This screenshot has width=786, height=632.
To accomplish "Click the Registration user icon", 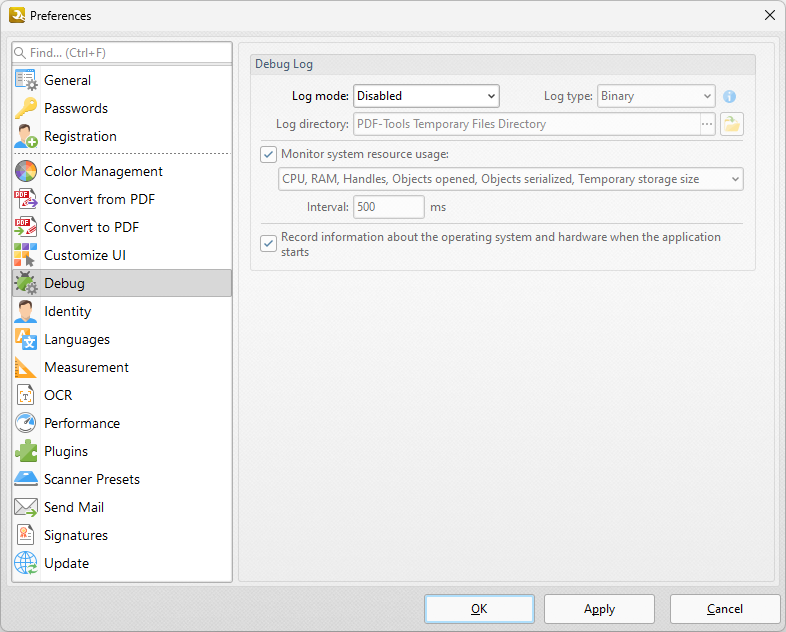I will (x=26, y=136).
